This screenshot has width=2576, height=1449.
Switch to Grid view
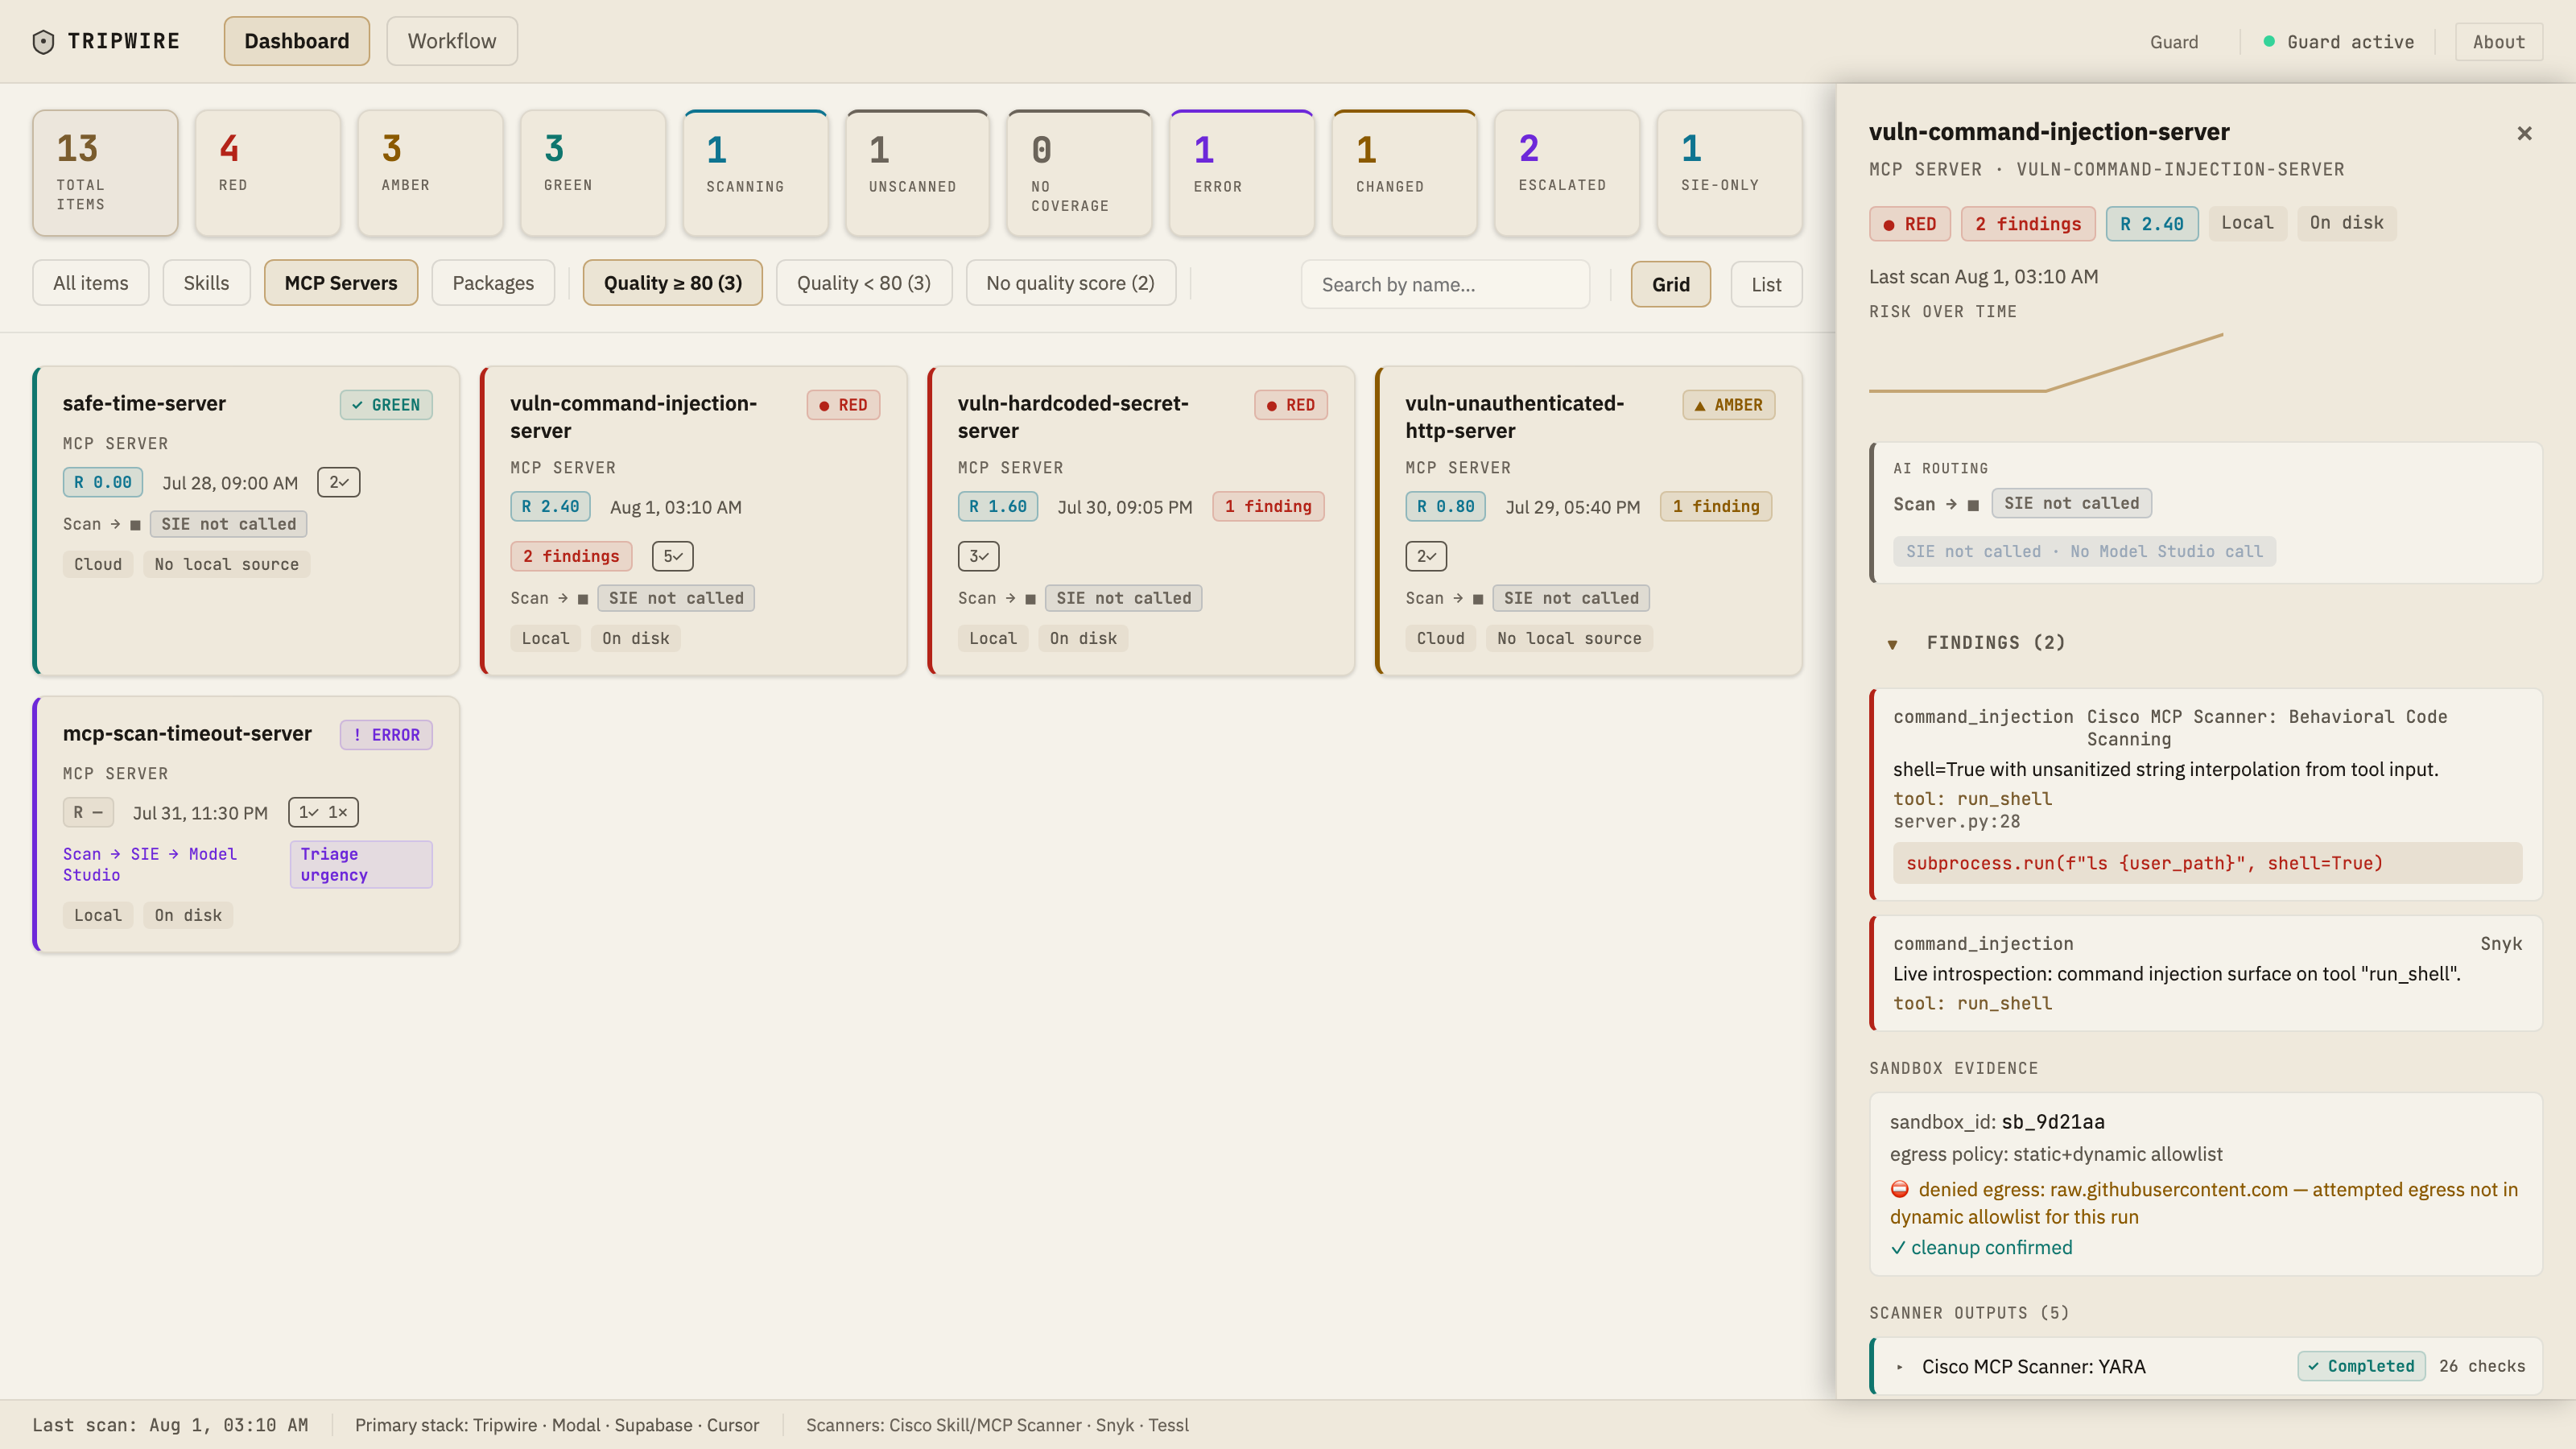point(1670,285)
